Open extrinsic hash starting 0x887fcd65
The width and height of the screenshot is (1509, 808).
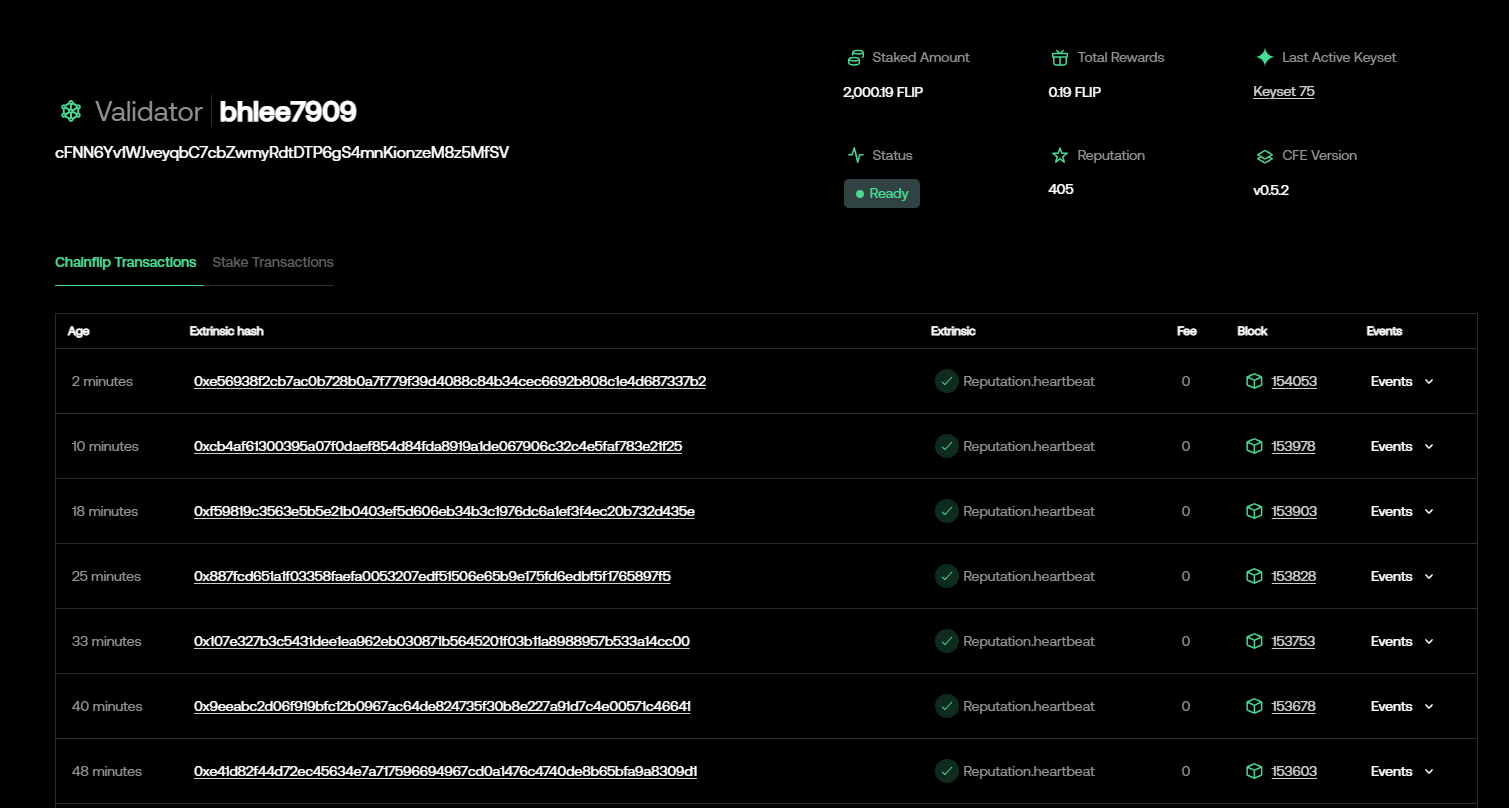(432, 576)
